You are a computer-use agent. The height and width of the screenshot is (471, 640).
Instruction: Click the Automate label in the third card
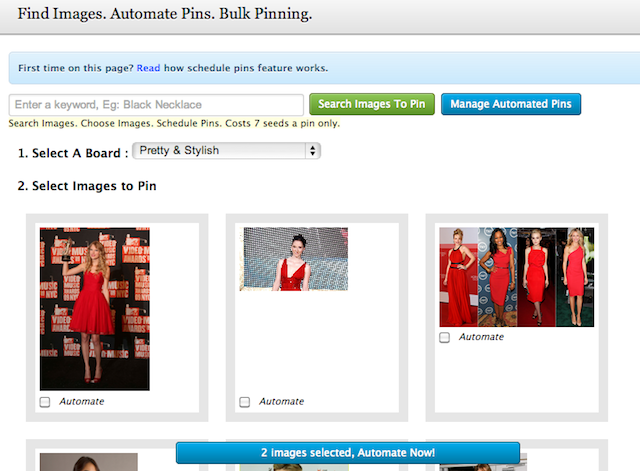[481, 337]
